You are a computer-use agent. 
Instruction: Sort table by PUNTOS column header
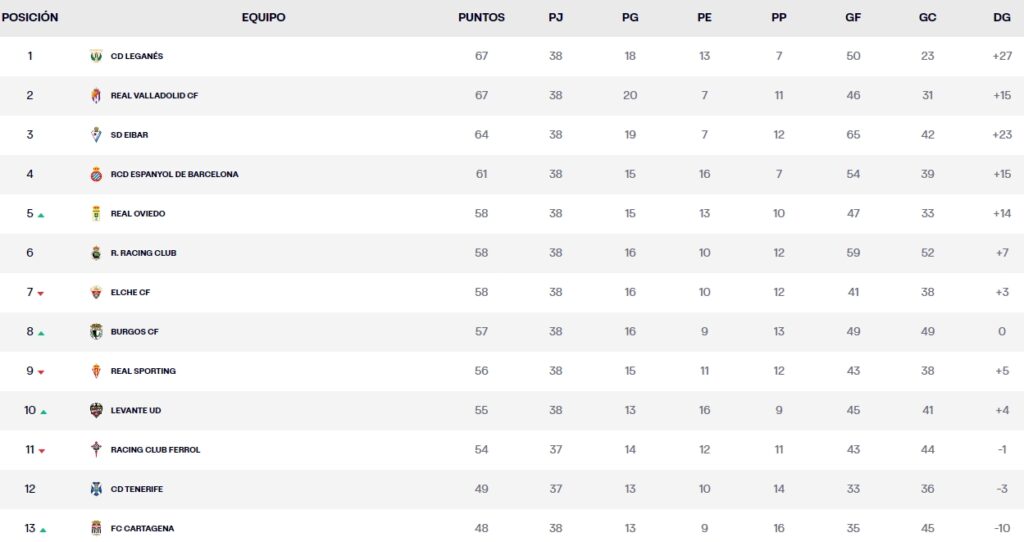(x=481, y=18)
